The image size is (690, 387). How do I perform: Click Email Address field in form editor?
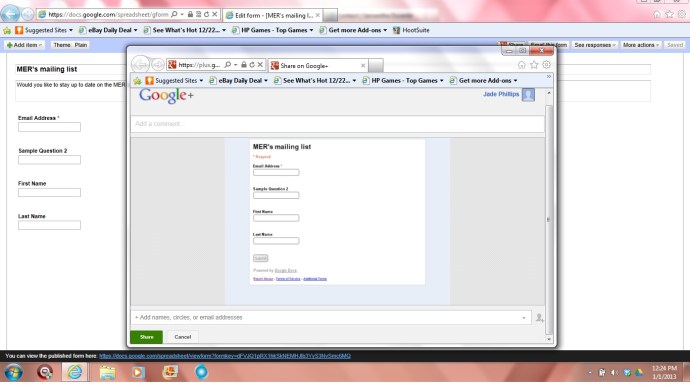[49, 127]
